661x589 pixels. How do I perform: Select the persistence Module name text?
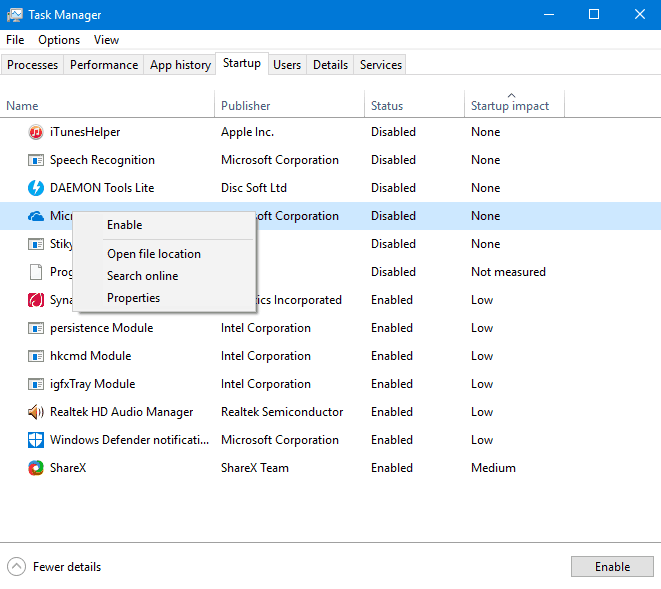(101, 328)
